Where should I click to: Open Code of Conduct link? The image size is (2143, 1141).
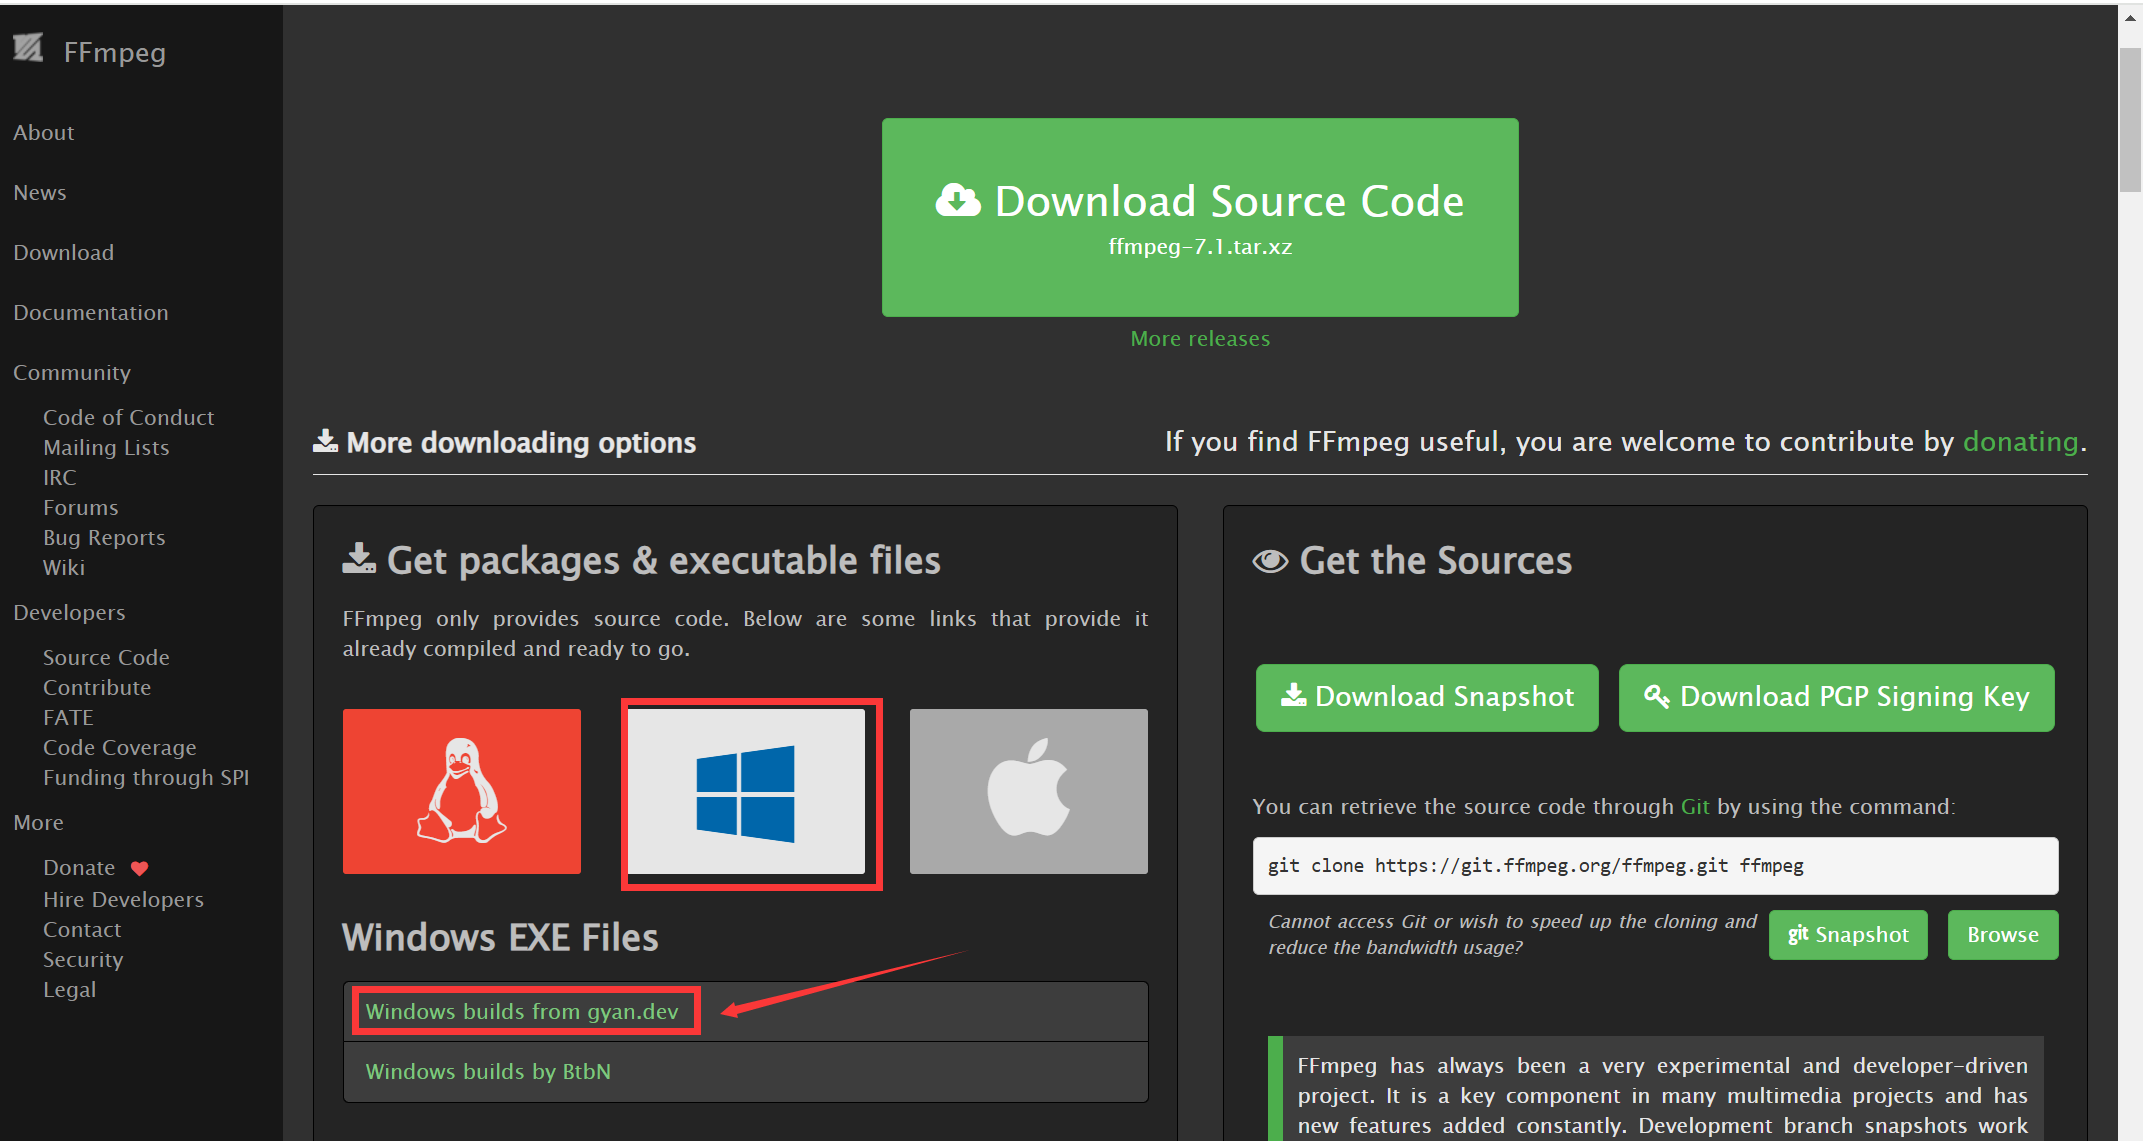(129, 418)
